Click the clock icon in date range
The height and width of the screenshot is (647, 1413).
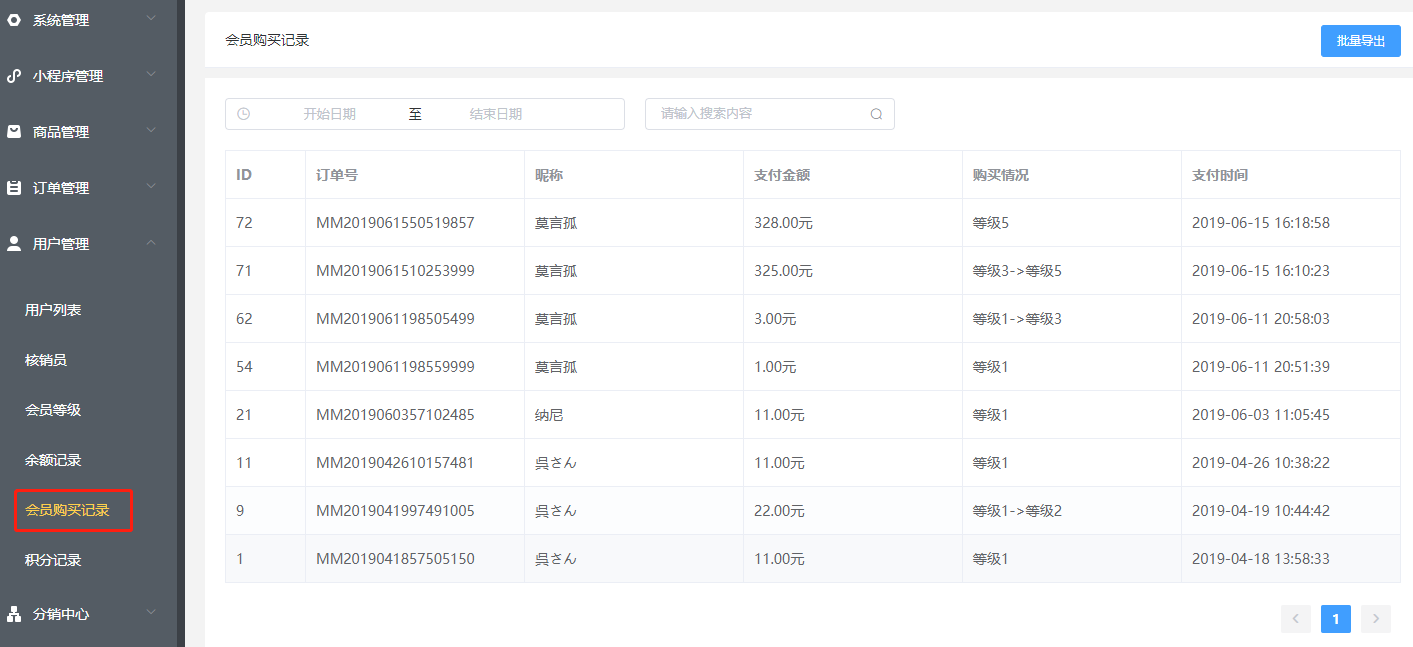coord(243,114)
